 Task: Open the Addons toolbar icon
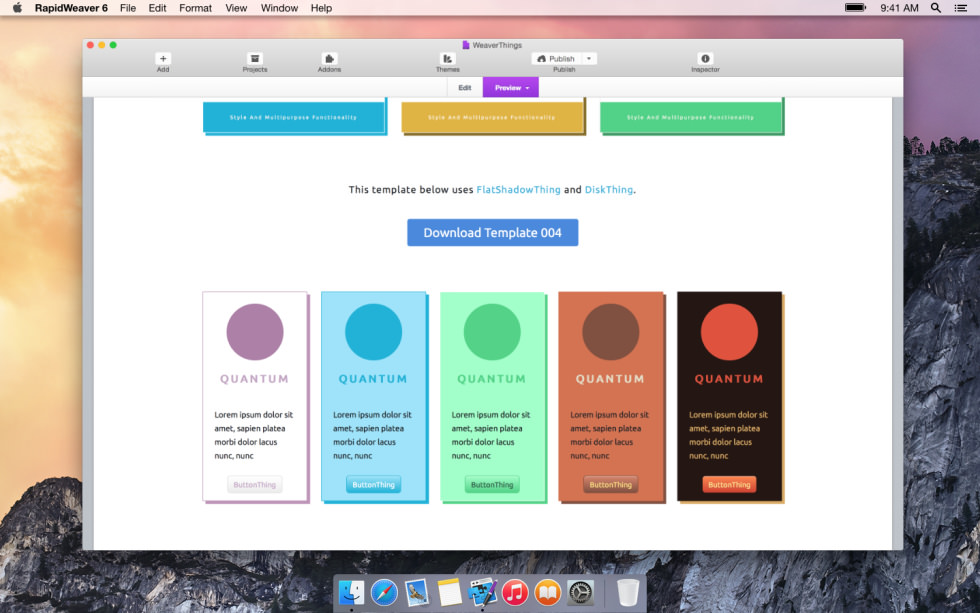click(329, 59)
